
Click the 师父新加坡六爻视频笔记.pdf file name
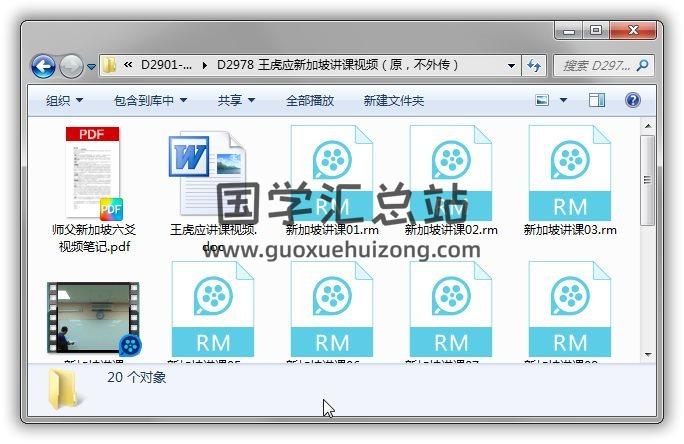tap(94, 238)
